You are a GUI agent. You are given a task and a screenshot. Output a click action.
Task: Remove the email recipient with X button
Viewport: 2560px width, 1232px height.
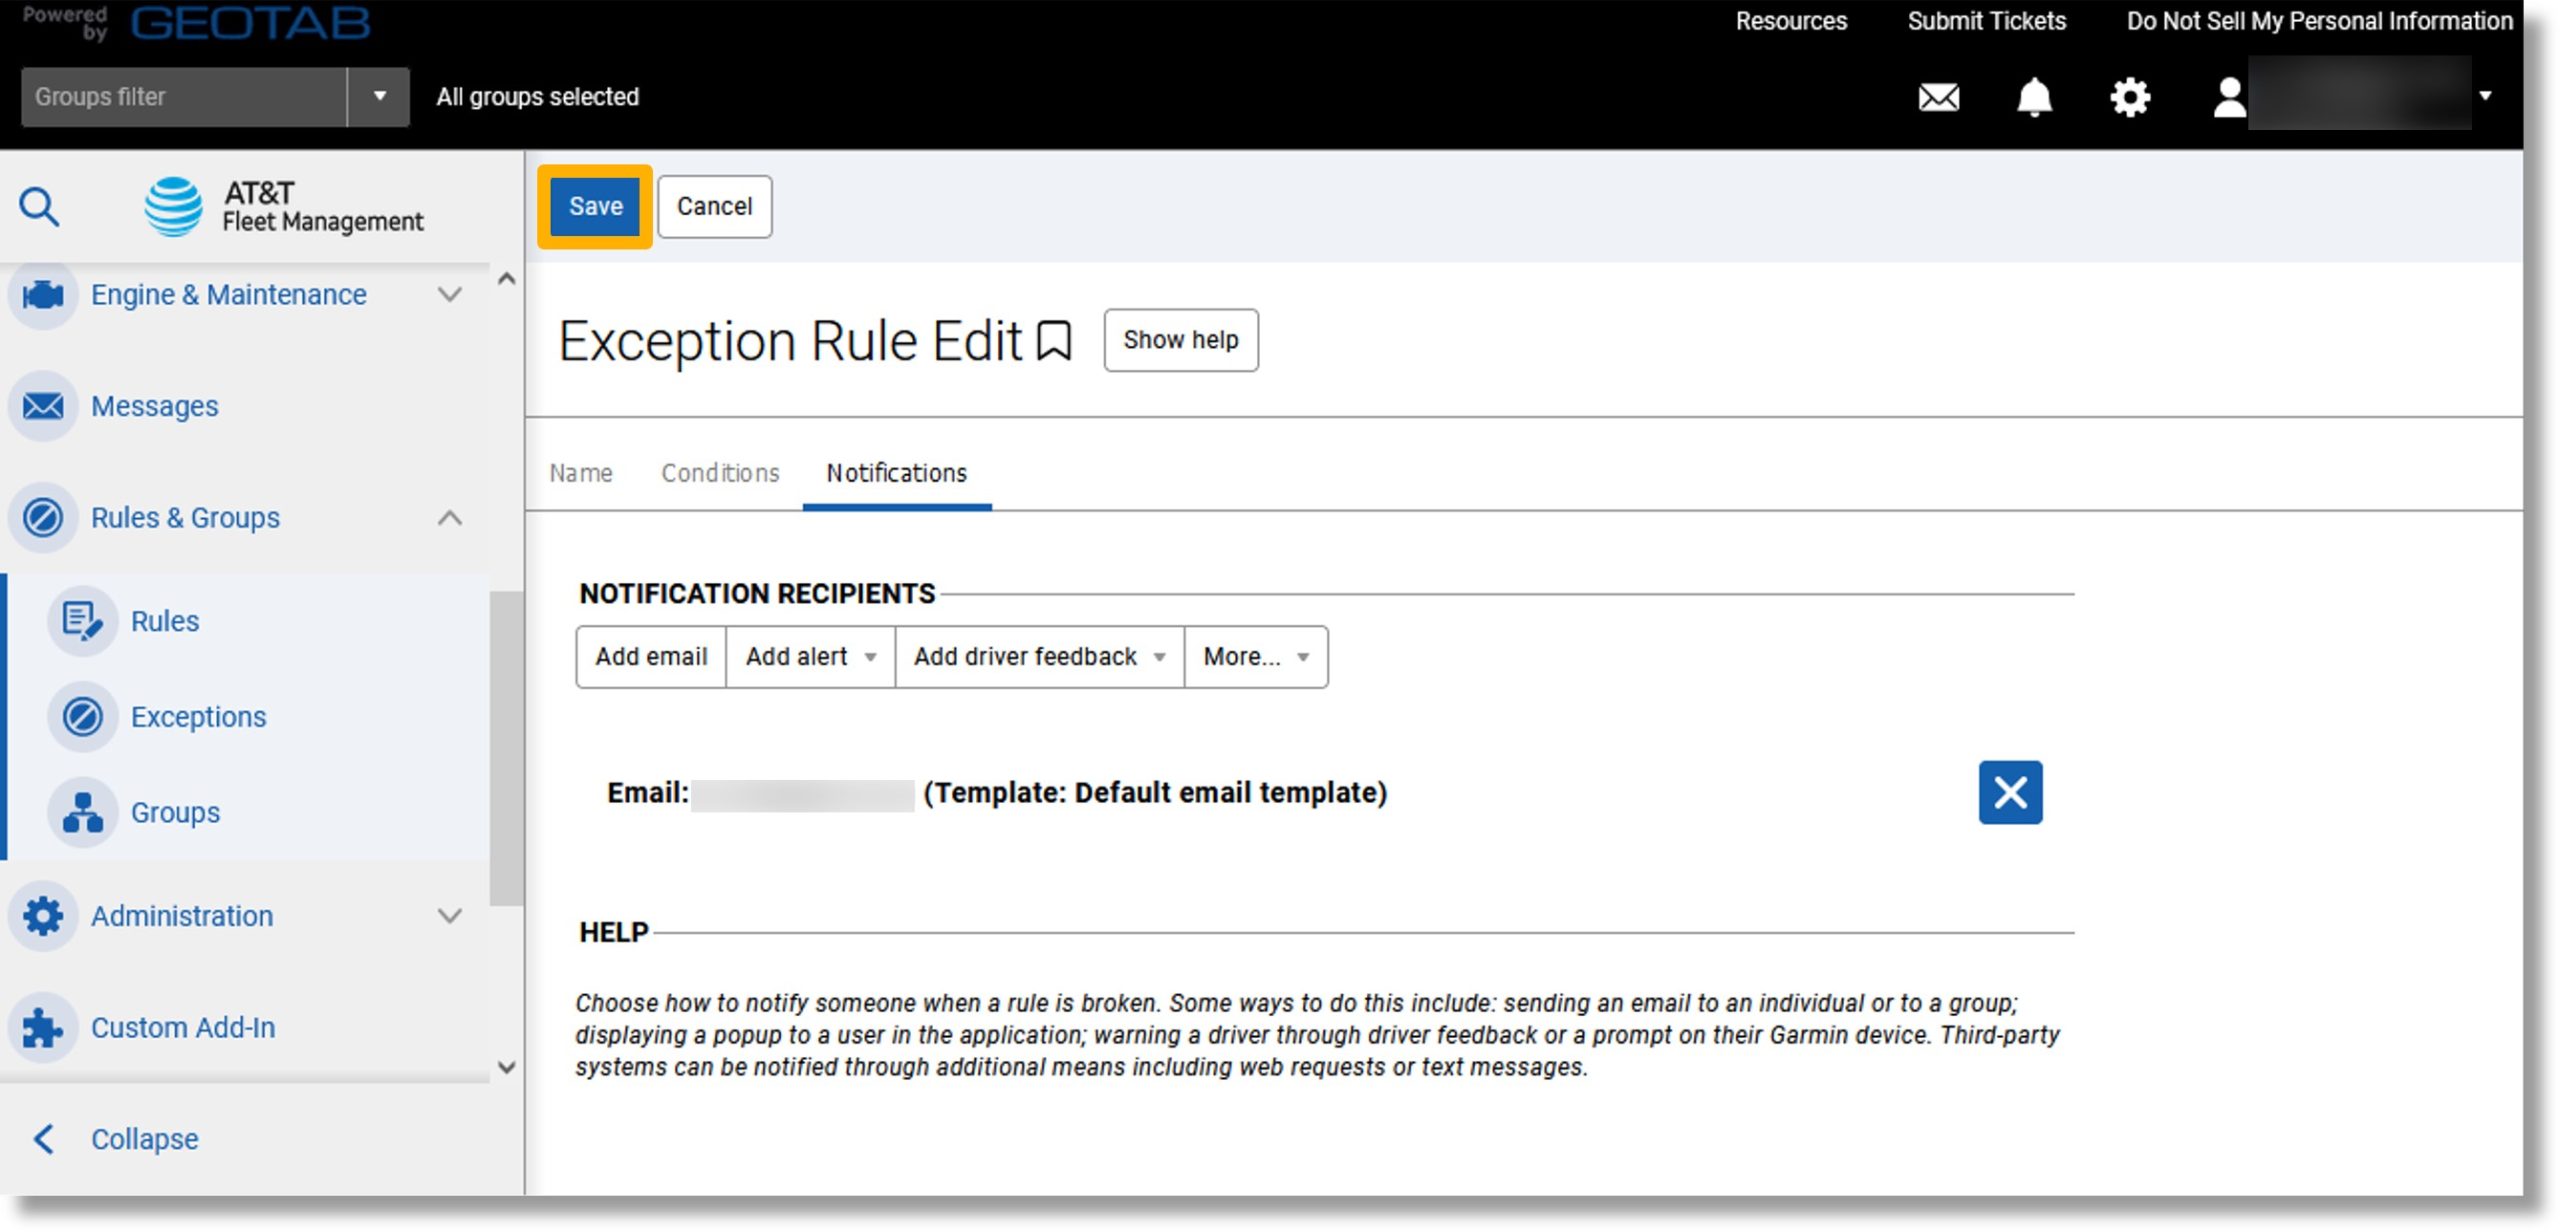pos(2010,793)
